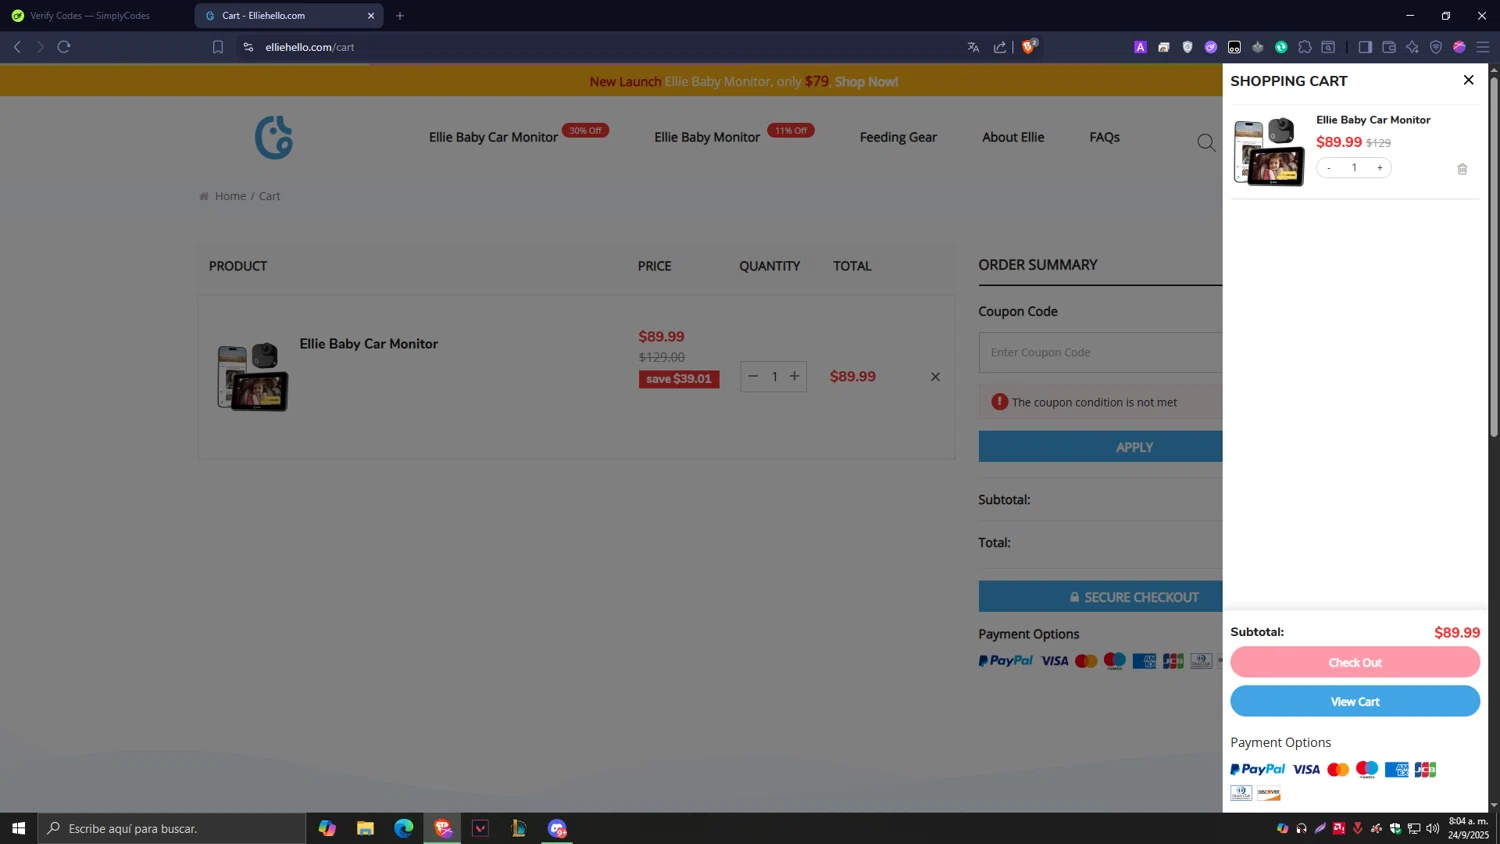Open Brave browser taskbar icon

[x=442, y=828]
